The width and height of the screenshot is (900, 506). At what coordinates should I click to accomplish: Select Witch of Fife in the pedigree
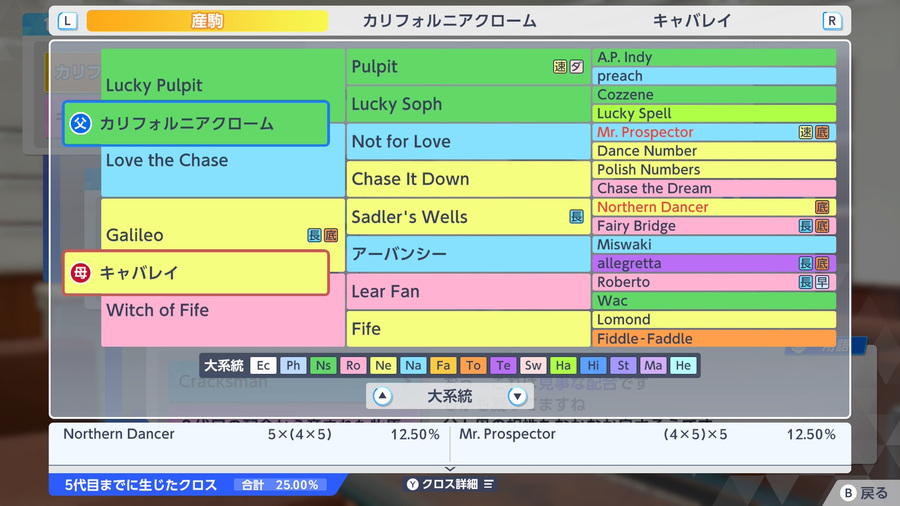click(x=157, y=310)
